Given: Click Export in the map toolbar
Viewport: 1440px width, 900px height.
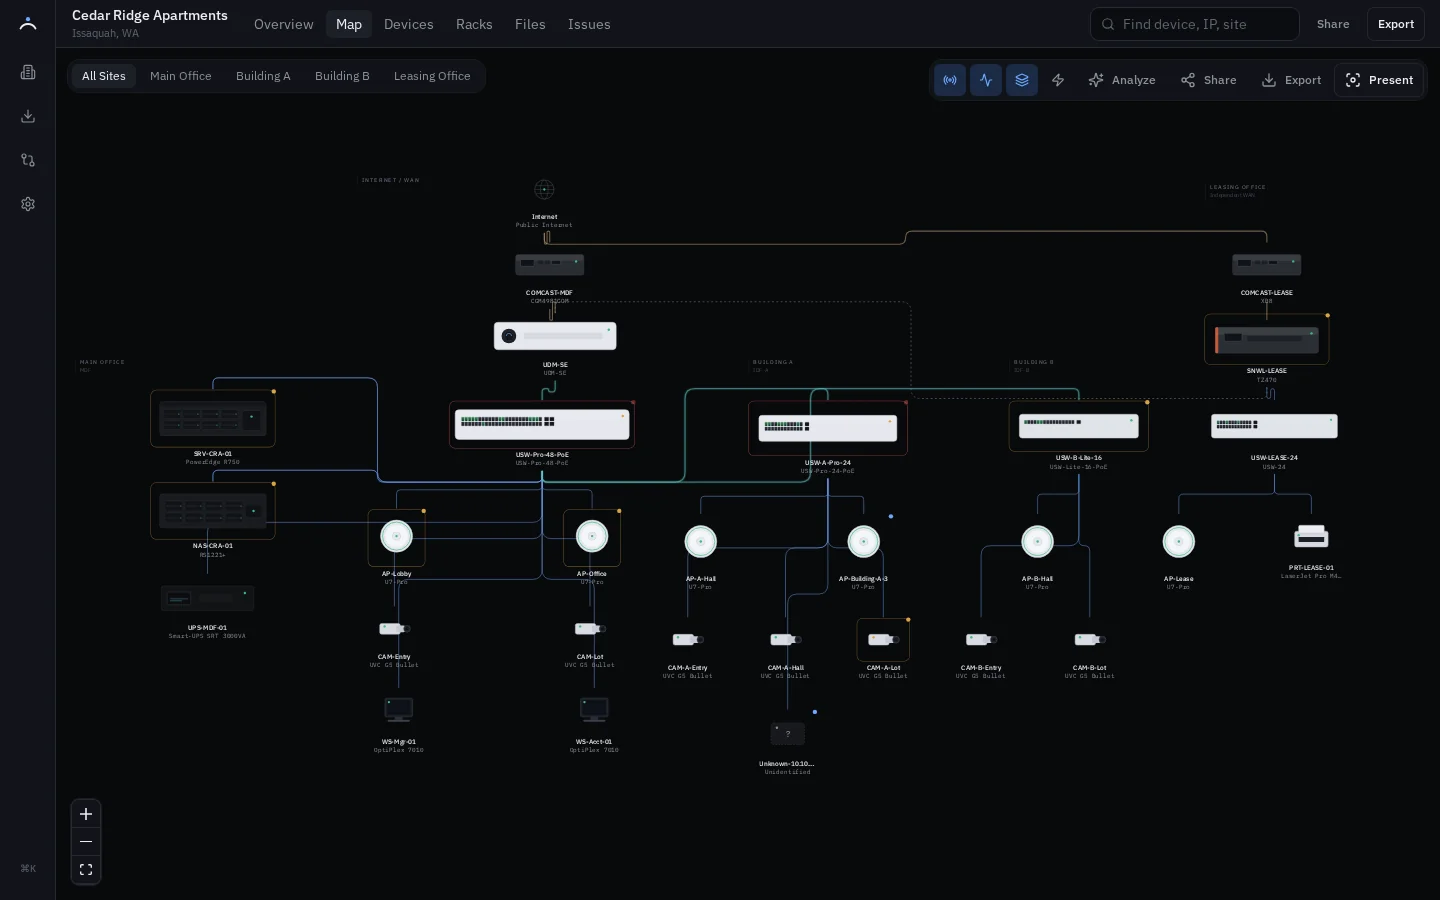Looking at the screenshot, I should tap(1291, 80).
